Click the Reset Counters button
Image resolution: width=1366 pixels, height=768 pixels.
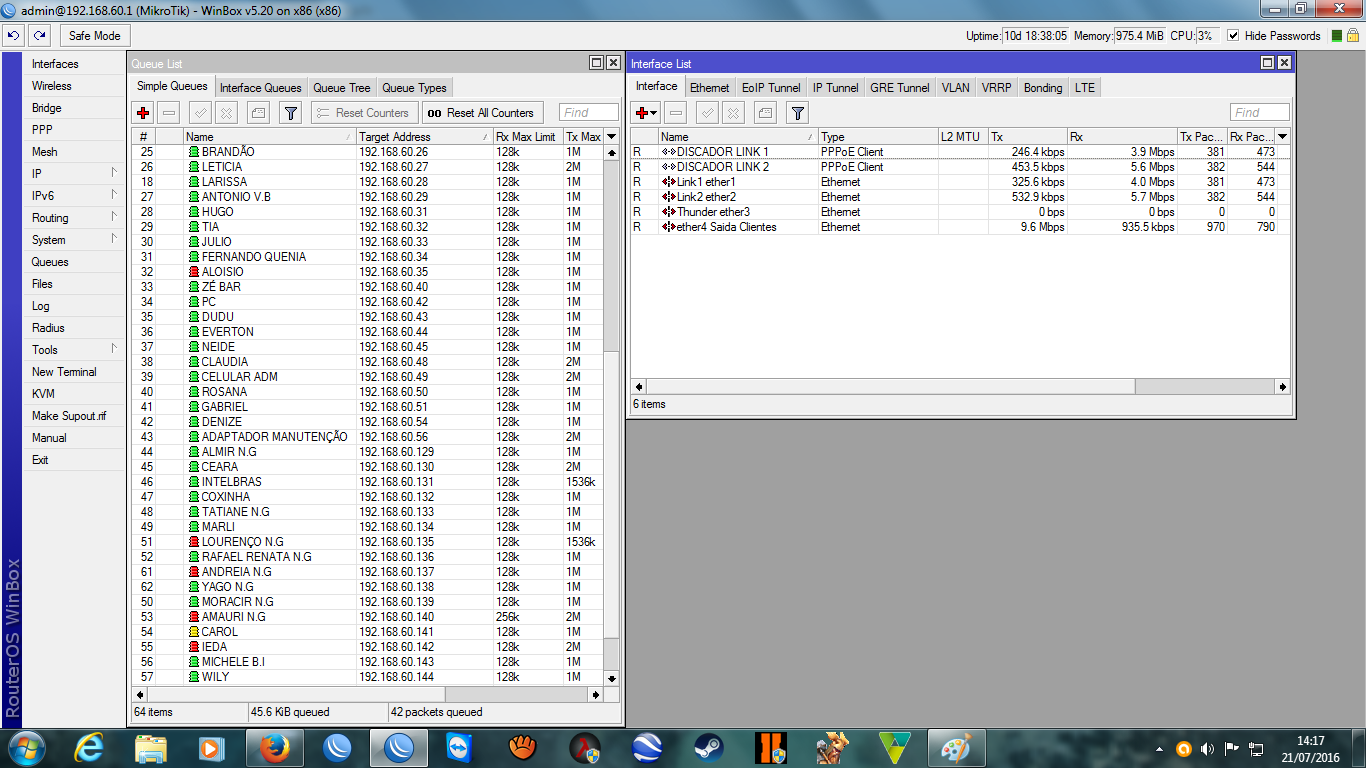364,113
